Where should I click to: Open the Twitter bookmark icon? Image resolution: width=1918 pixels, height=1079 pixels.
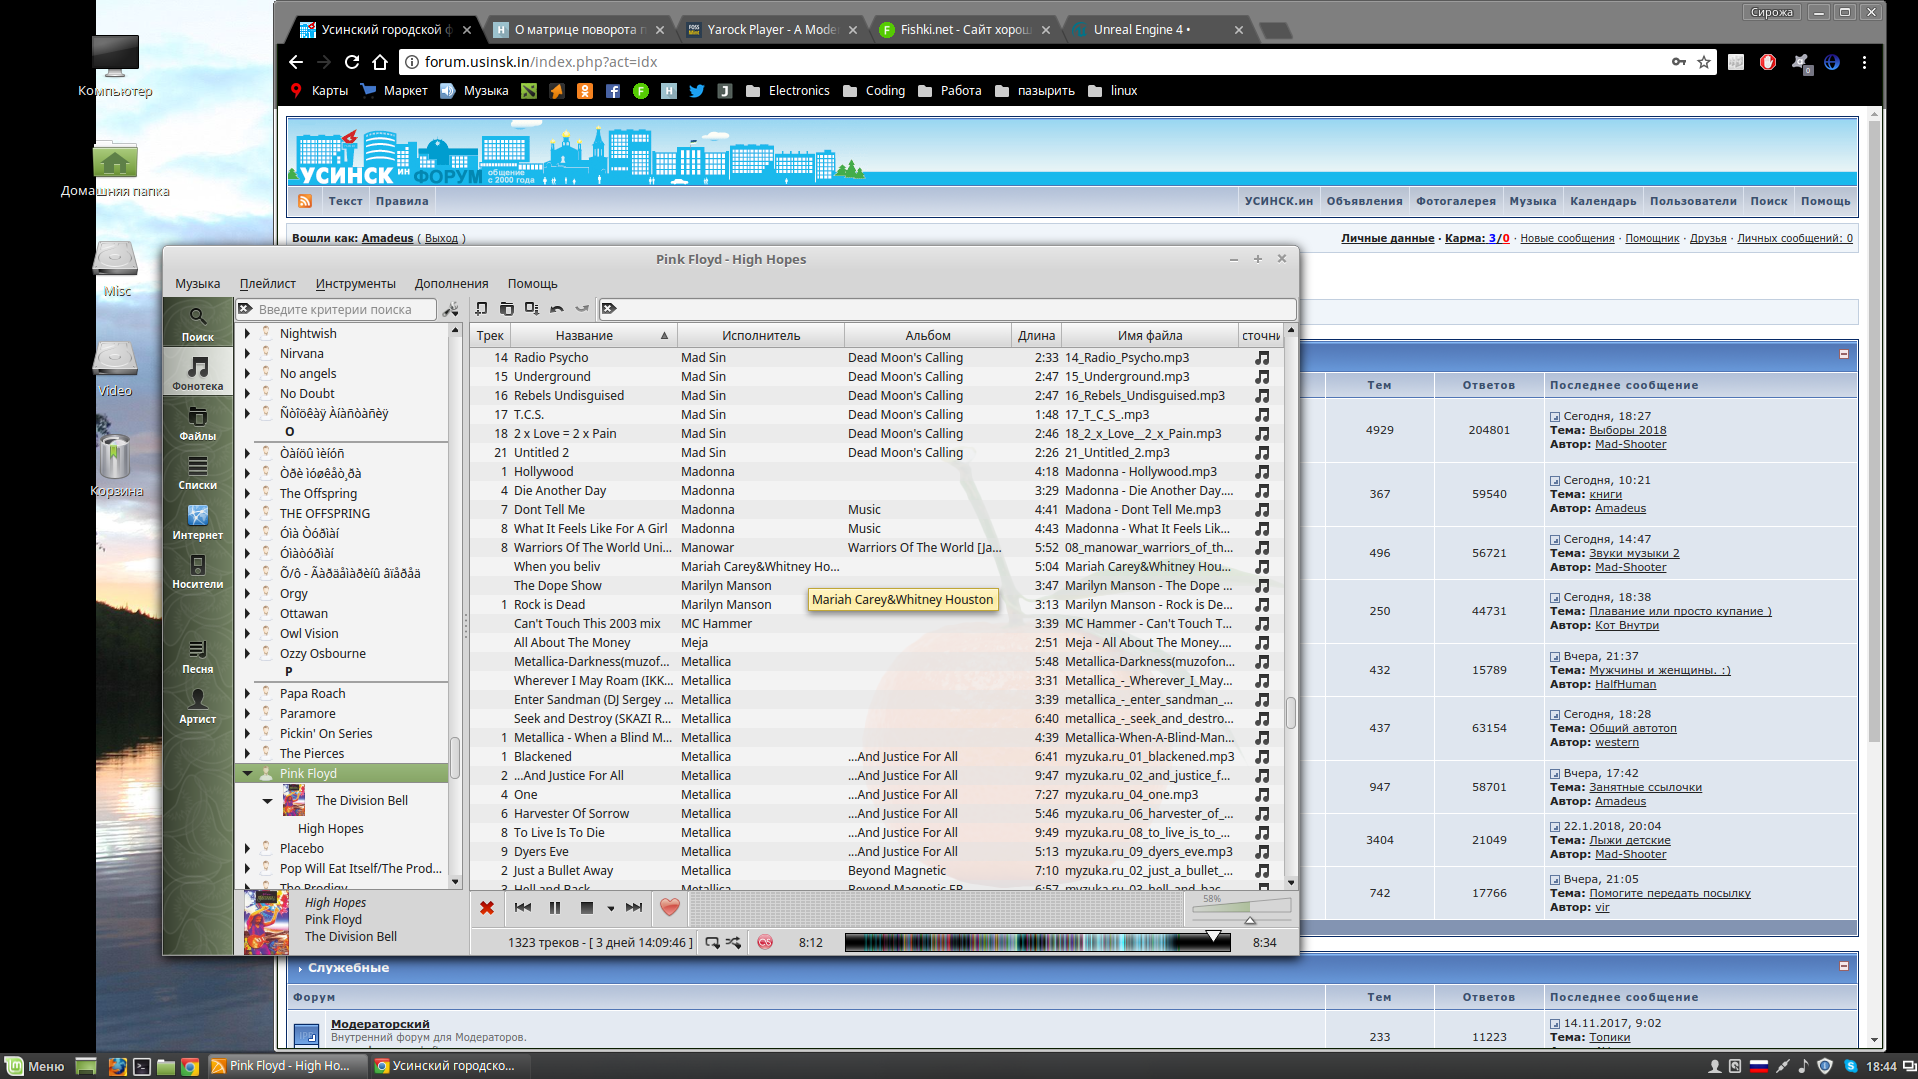tap(697, 91)
